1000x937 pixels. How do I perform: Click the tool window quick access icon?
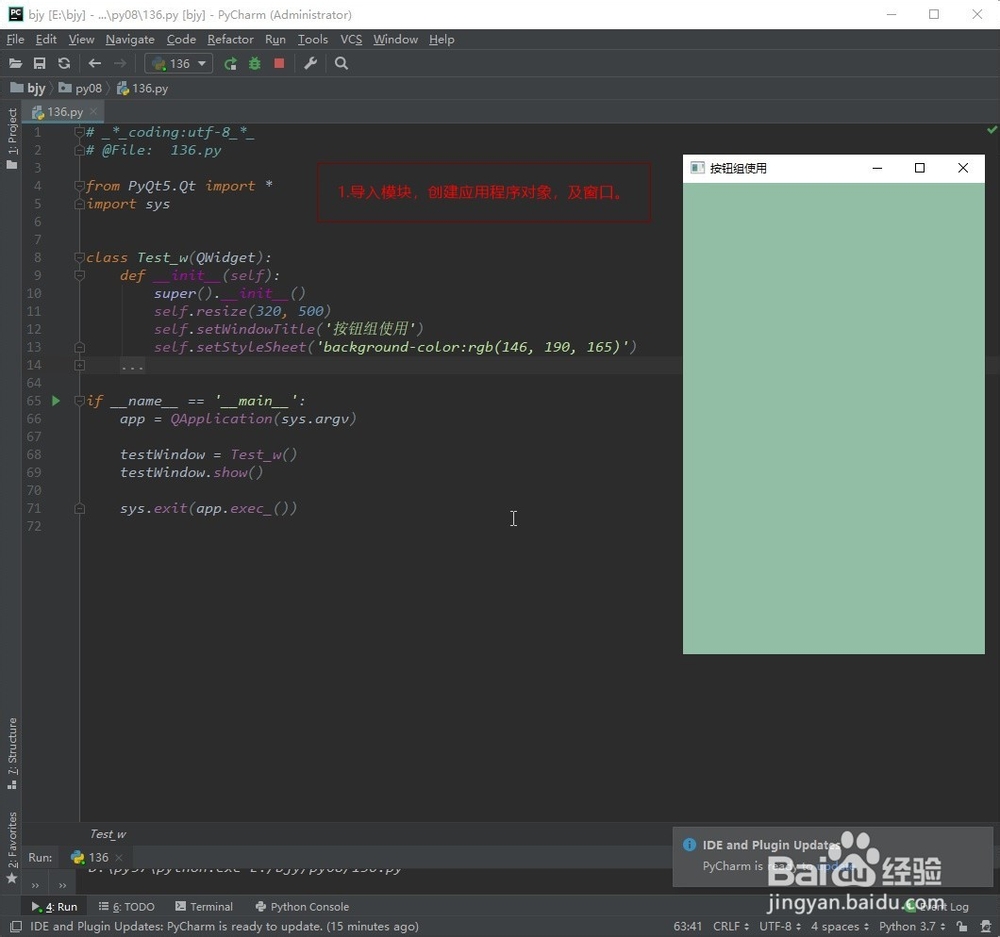tap(17, 926)
